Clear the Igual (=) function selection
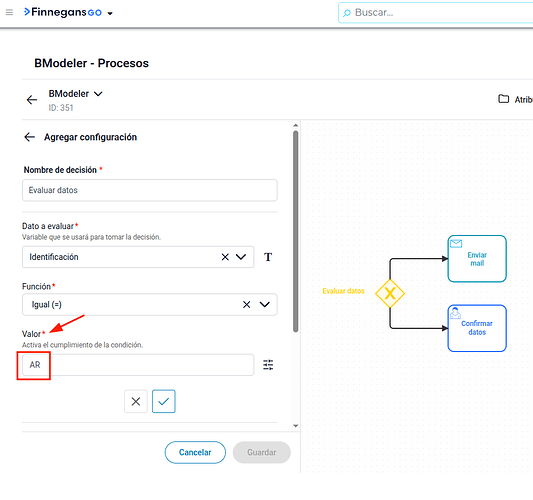Screen dimensions: 533x500 pyautogui.click(x=246, y=305)
